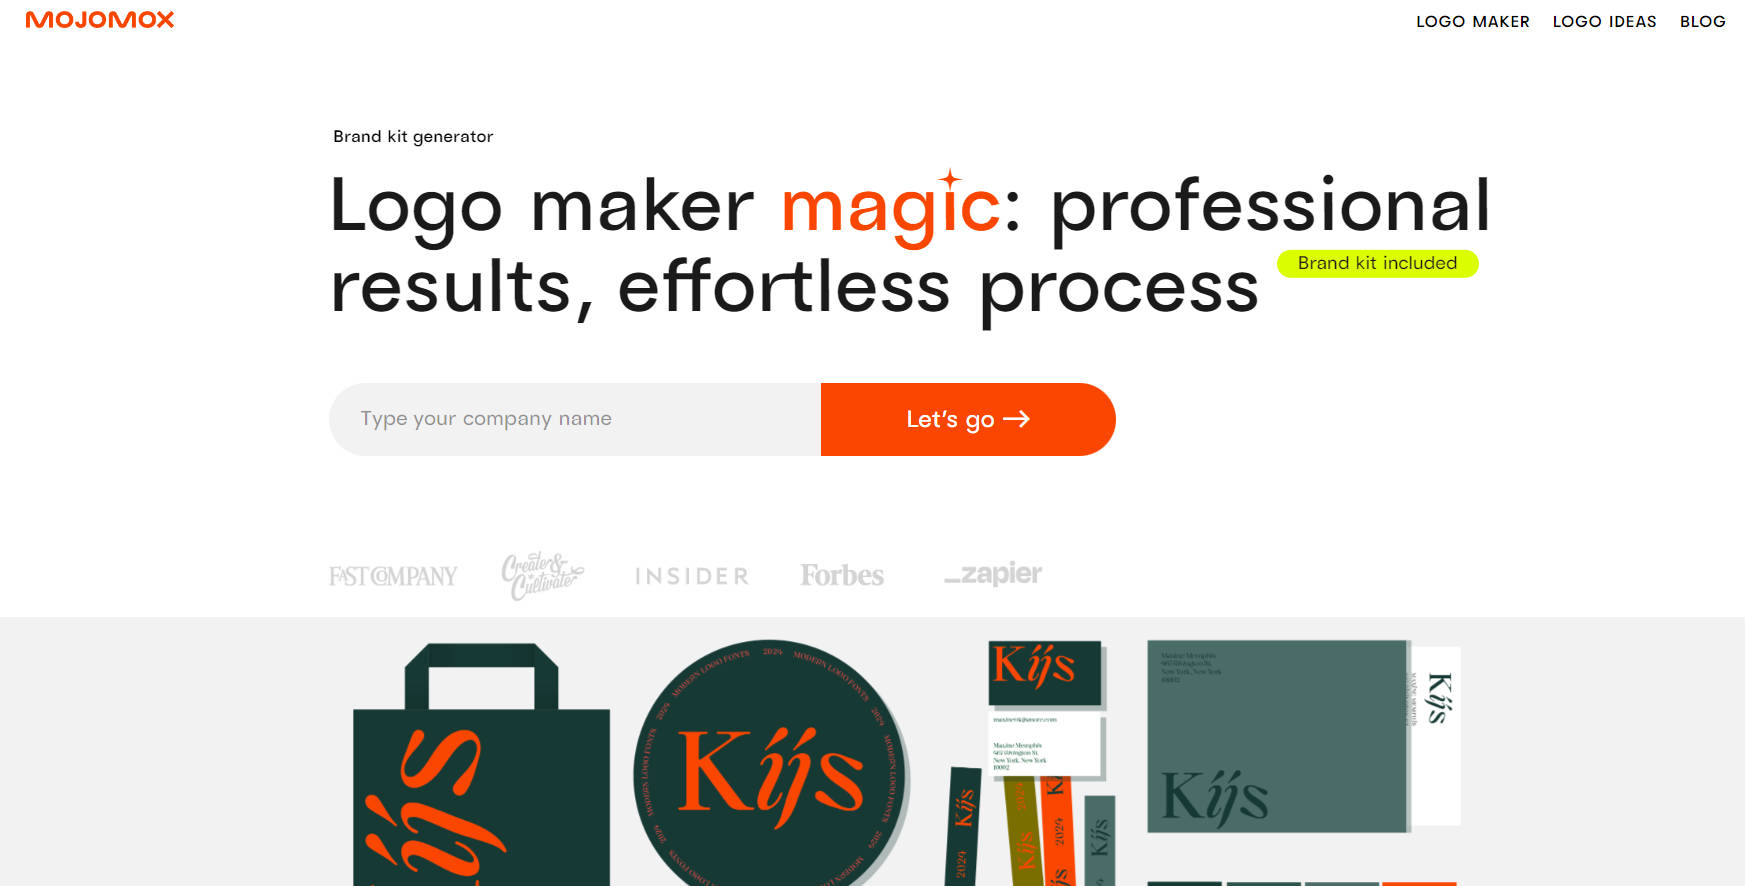The height and width of the screenshot is (886, 1745).
Task: Click the Let's go button
Action: [968, 419]
